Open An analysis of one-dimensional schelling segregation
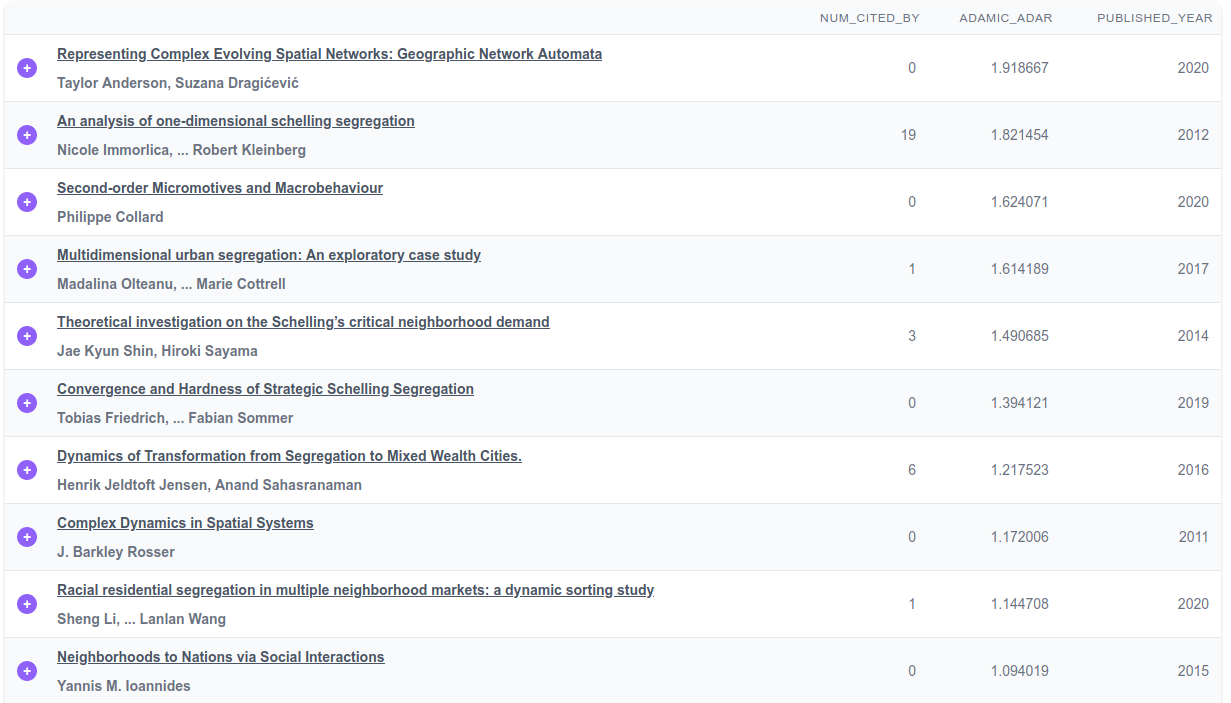Screen dimensions: 1231x703 pyautogui.click(x=235, y=121)
